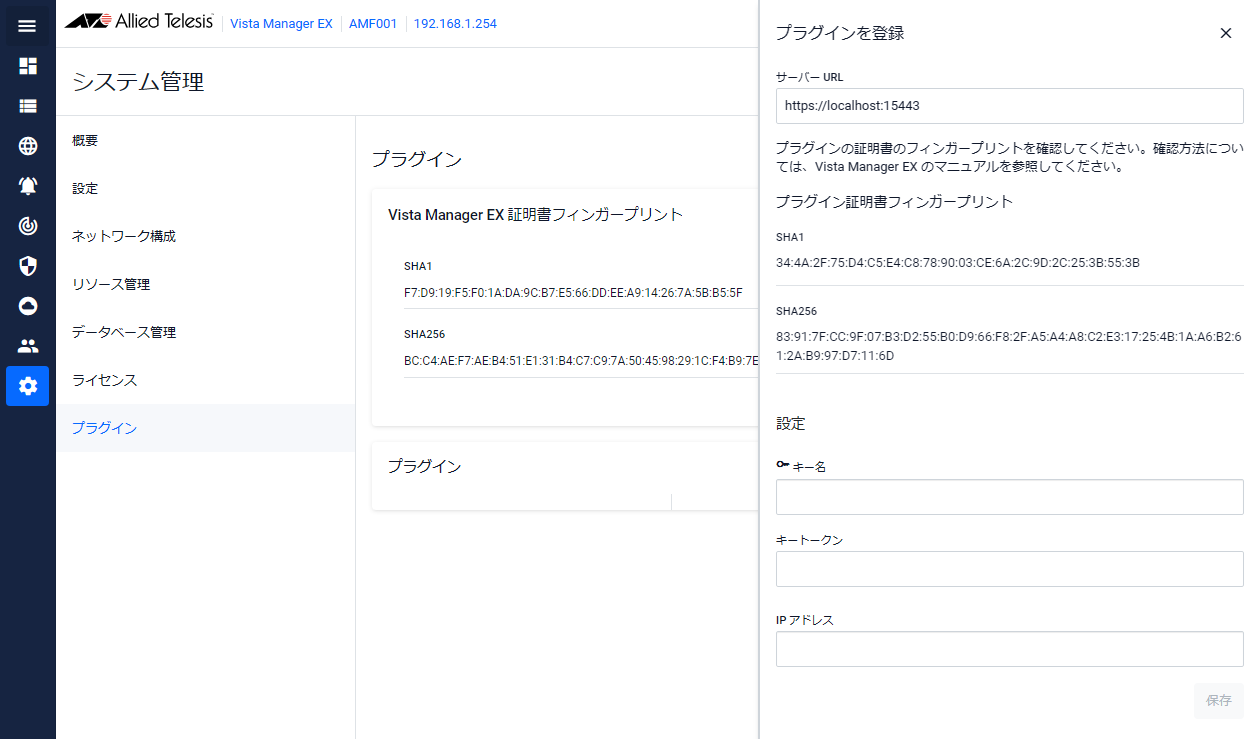Viewport: 1260px width, 739px height.
Task: Open the user management people icon
Action: pyautogui.click(x=28, y=346)
